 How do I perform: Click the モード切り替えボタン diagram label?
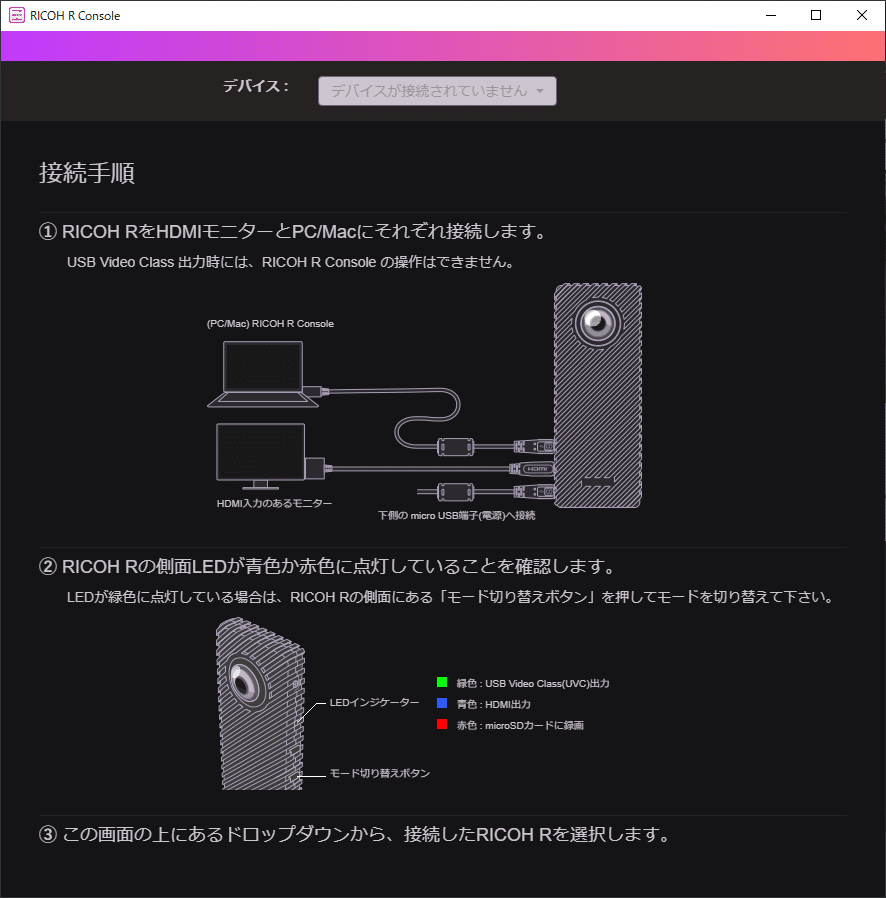(x=380, y=773)
